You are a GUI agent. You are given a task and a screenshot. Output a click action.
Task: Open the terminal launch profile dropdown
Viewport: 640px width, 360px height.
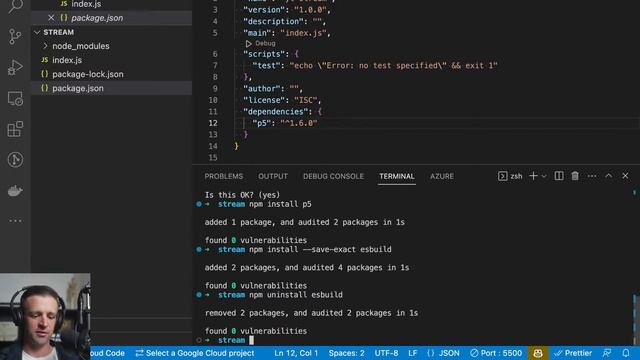(544, 176)
